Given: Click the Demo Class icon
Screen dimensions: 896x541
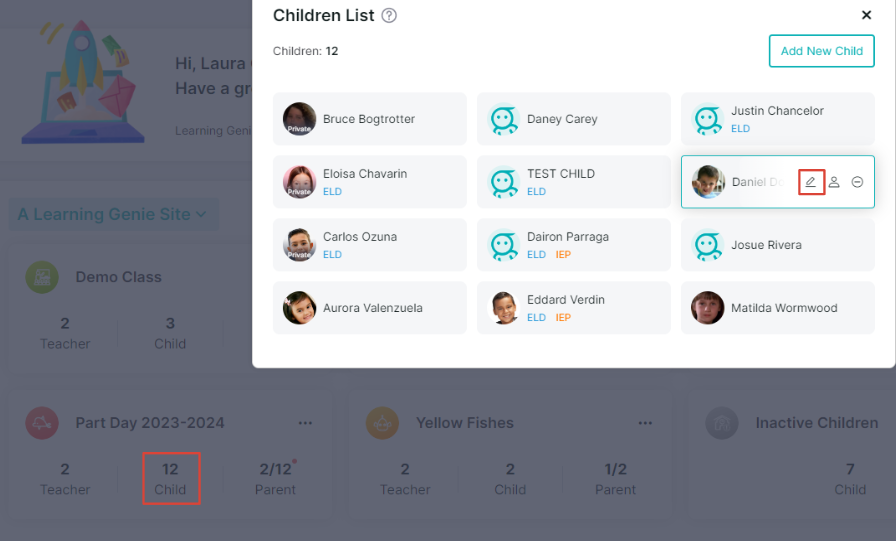Looking at the screenshot, I should 42,277.
